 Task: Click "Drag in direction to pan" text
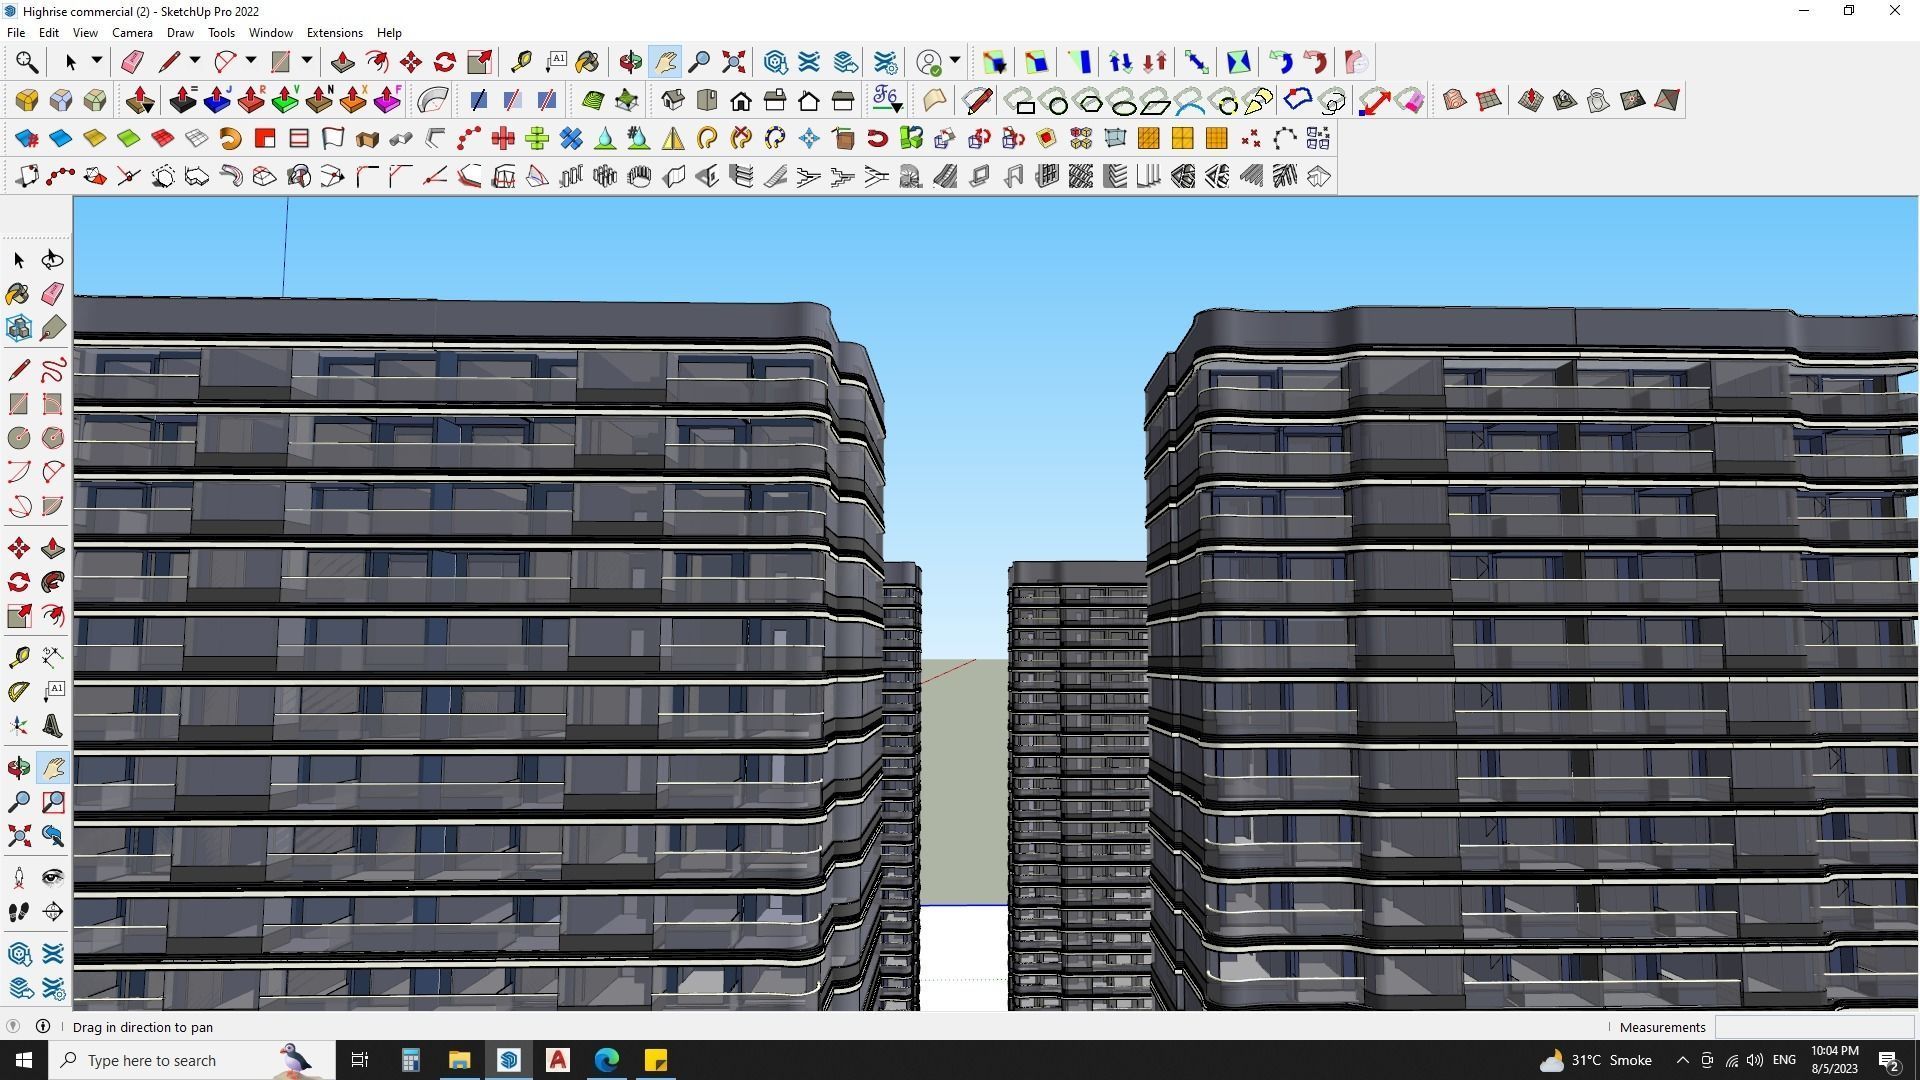click(143, 1027)
